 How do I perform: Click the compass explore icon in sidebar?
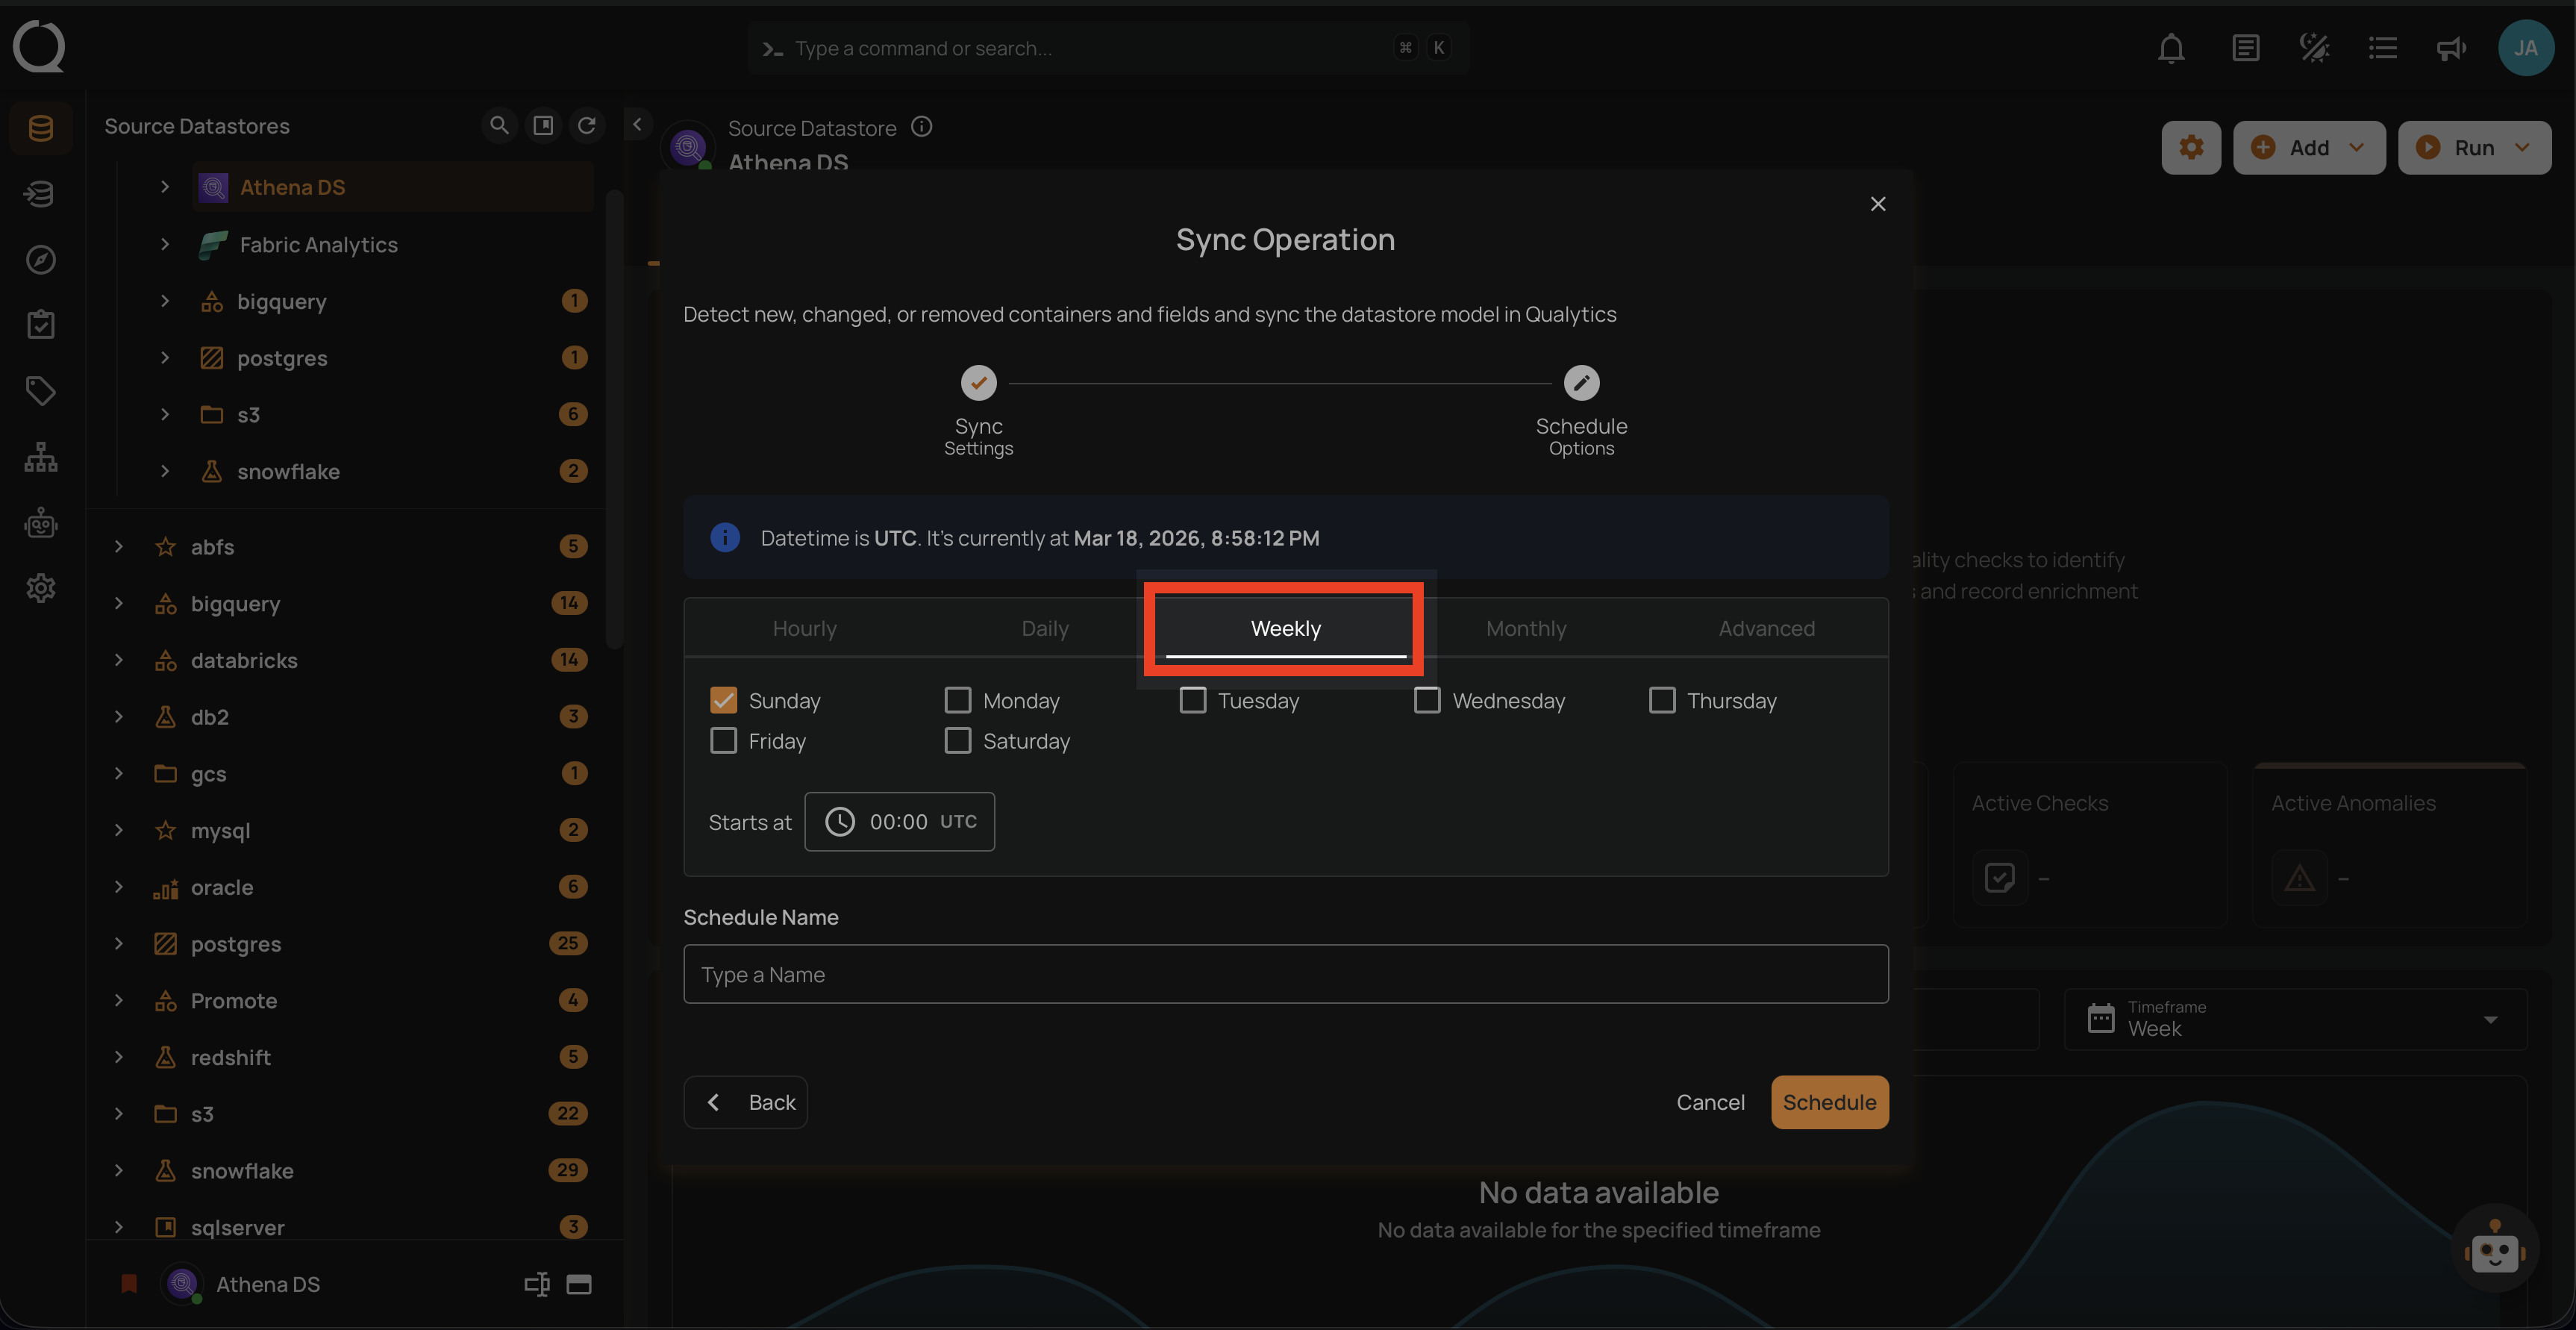coord(40,260)
